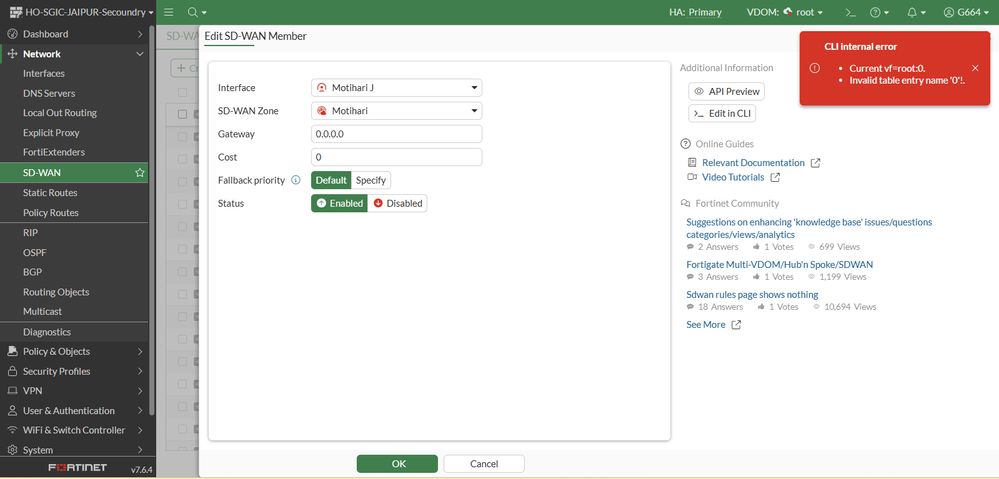Click the external link icon beside See More
999x479 pixels.
[x=736, y=325]
